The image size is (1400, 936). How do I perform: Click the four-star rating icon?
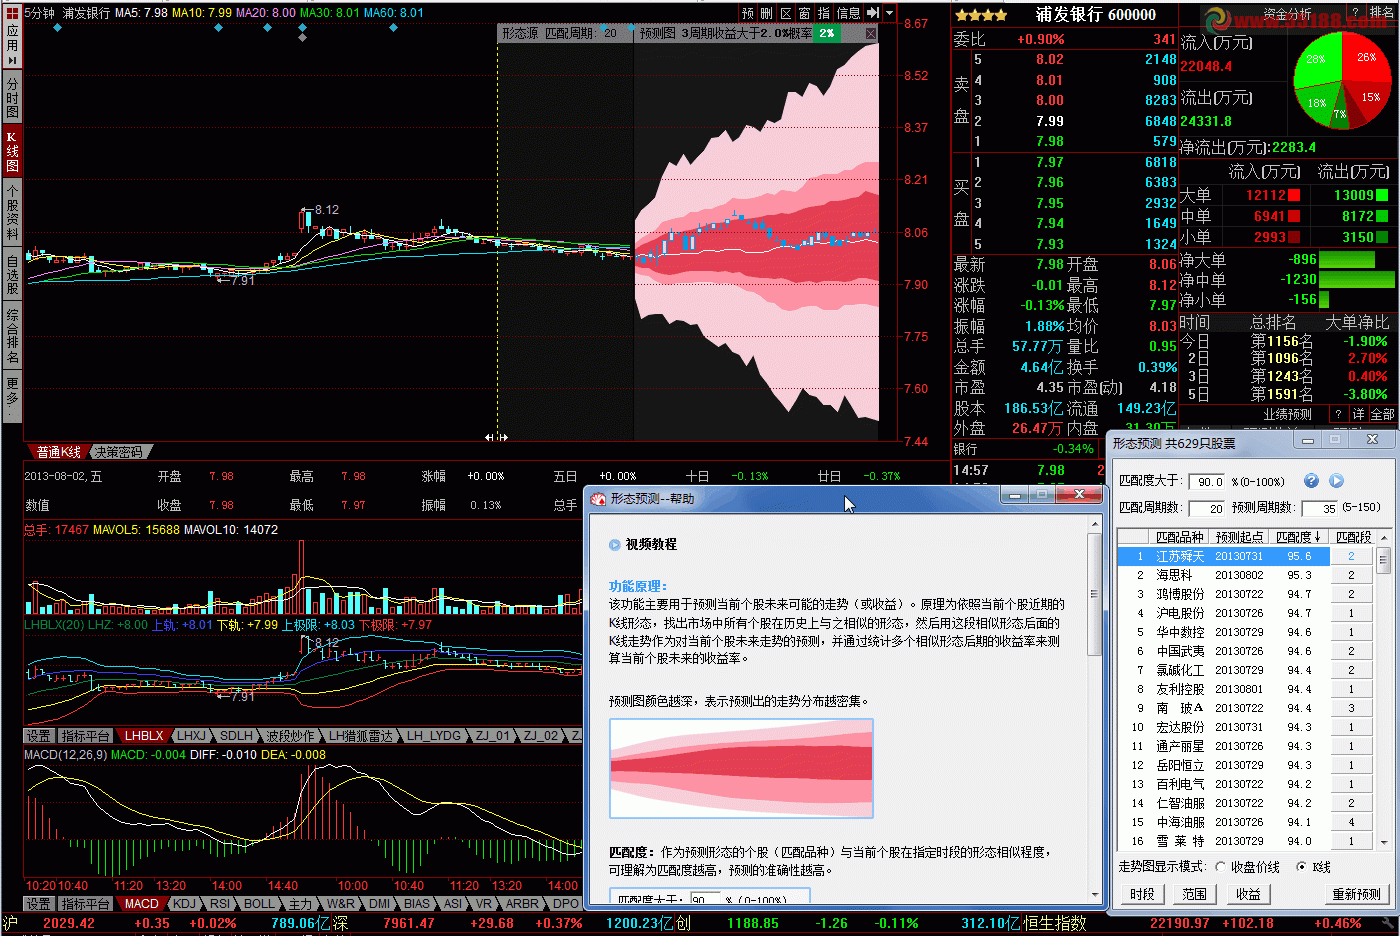[981, 15]
